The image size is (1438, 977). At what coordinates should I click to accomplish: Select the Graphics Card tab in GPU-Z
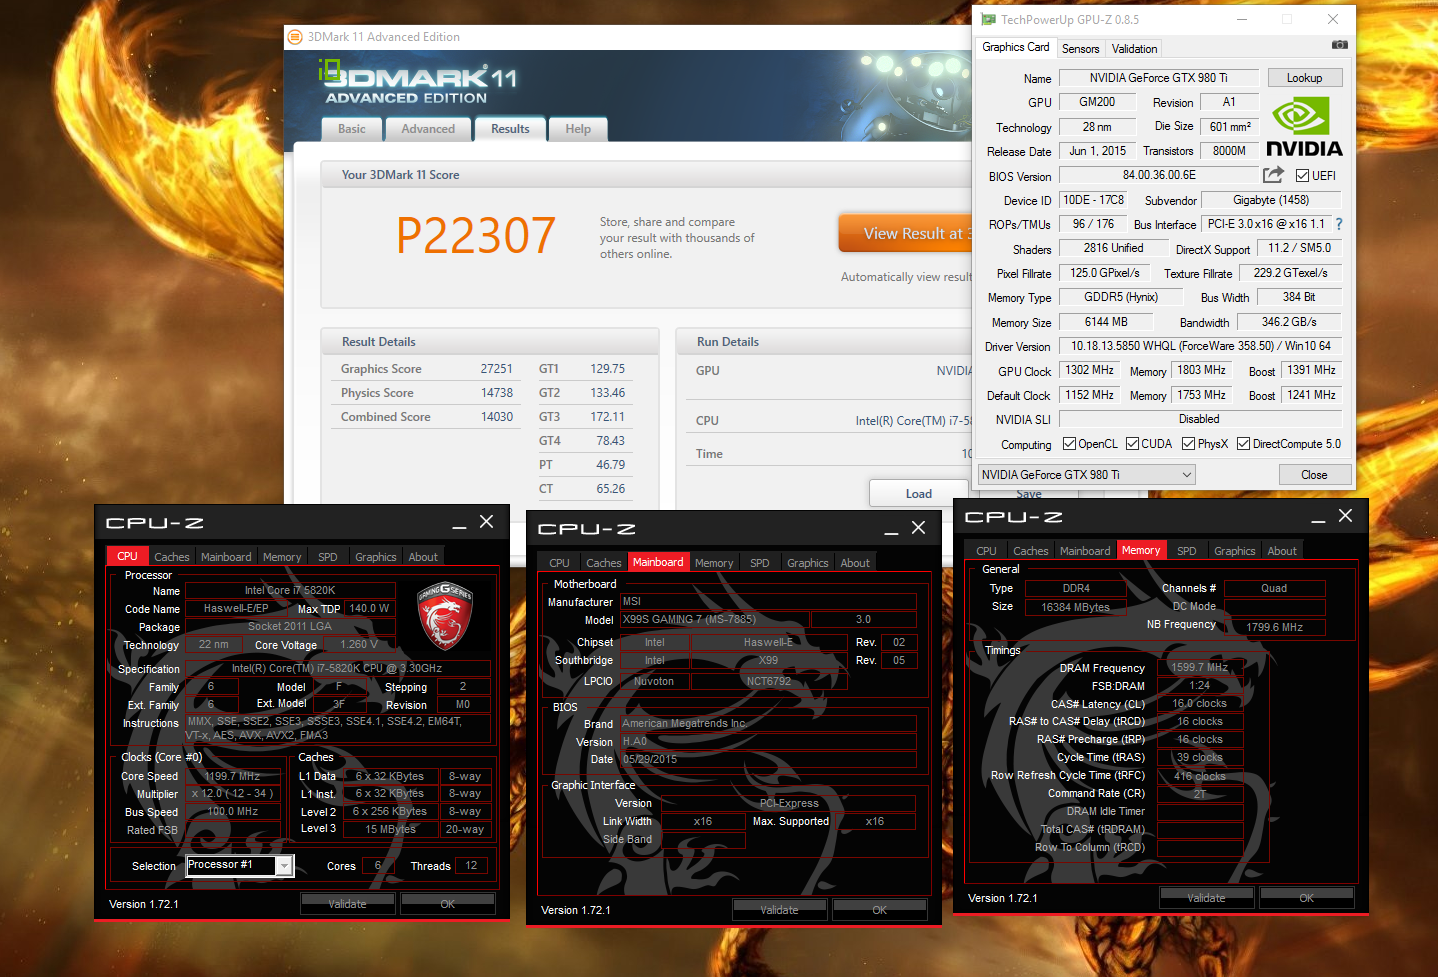coord(1016,47)
